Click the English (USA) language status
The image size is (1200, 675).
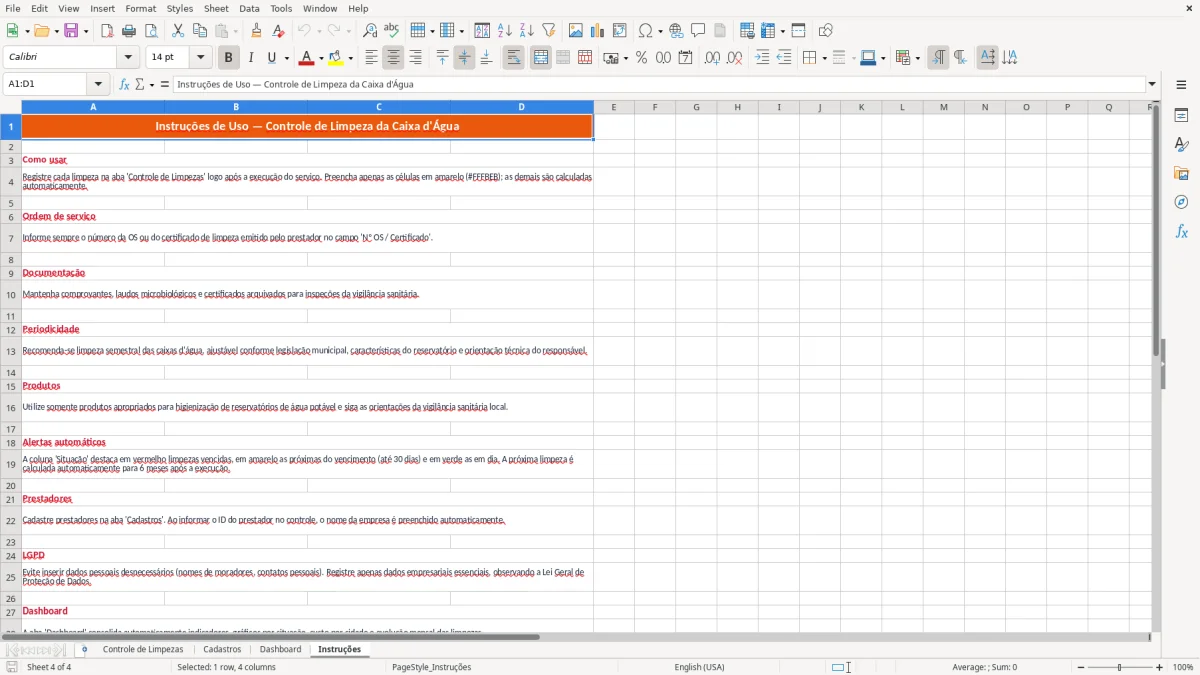click(699, 667)
